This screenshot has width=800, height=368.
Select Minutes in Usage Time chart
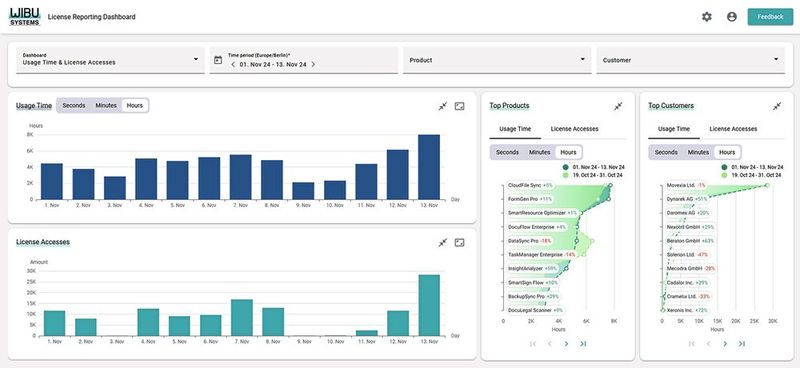pyautogui.click(x=106, y=105)
